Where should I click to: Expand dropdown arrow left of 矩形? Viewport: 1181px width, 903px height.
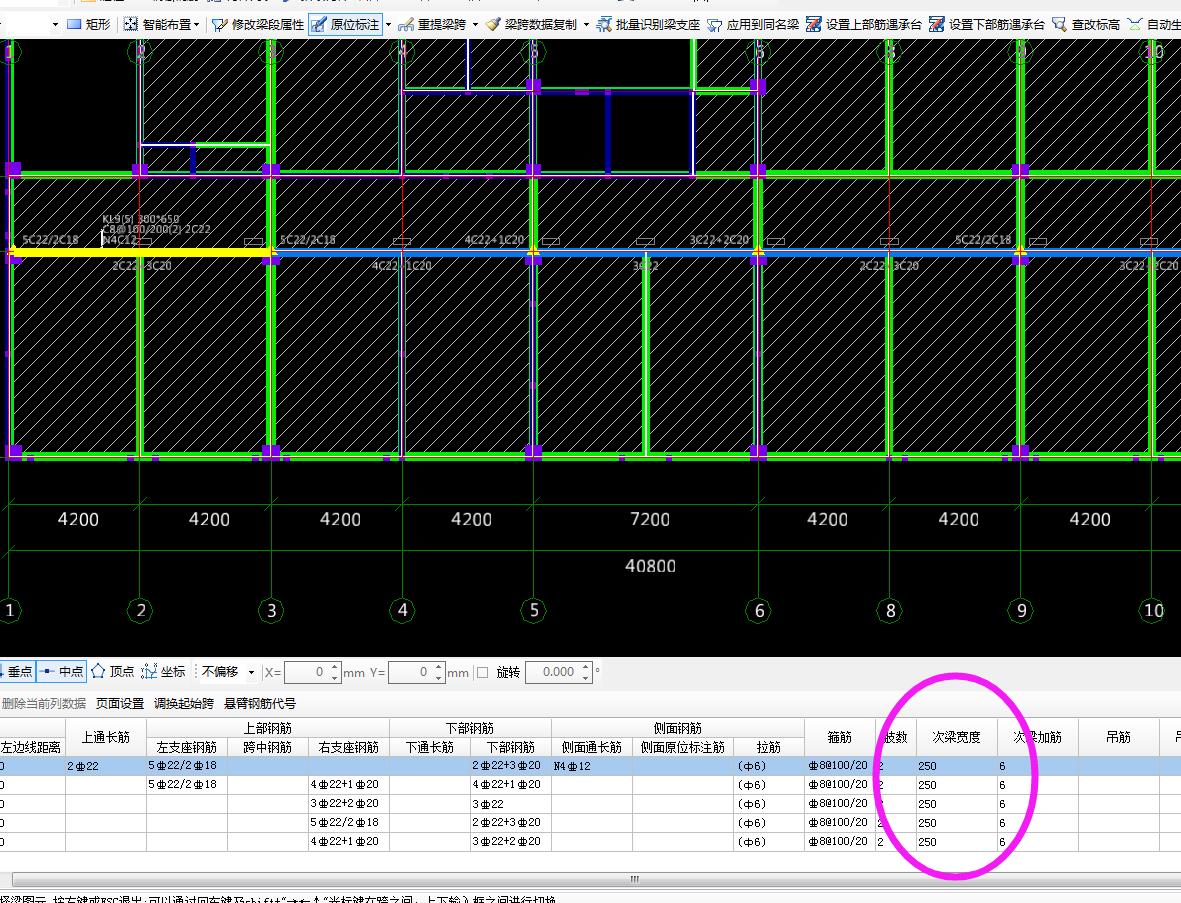coord(55,25)
